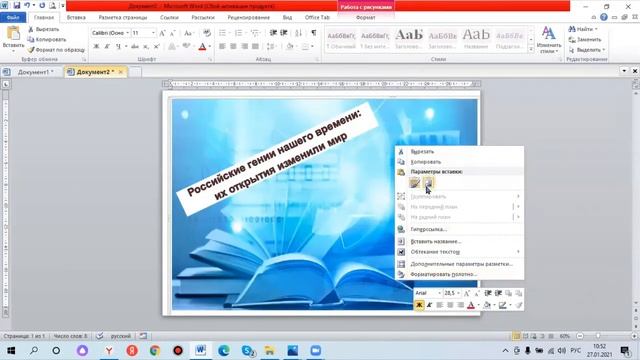Open the Arial font dropdown in the mini toolbar
This screenshot has height=360, width=640.
pyautogui.click(x=440, y=293)
